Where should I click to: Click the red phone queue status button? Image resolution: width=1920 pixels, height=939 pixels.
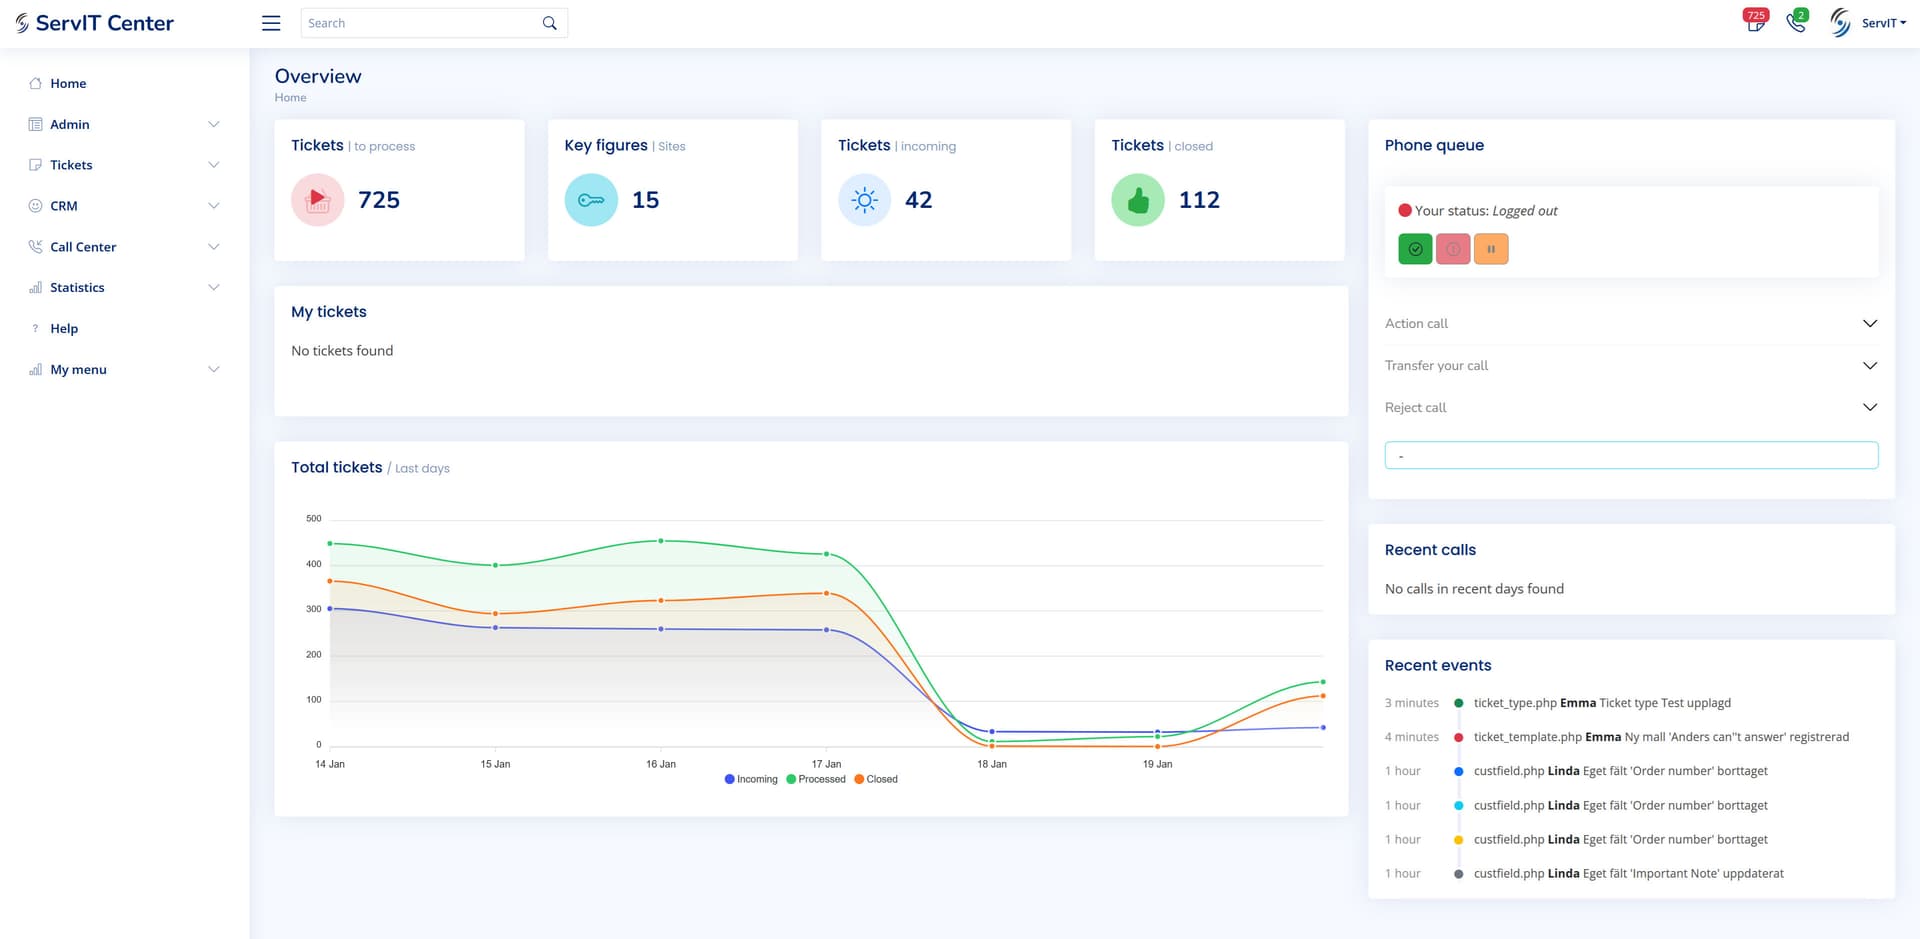point(1453,249)
